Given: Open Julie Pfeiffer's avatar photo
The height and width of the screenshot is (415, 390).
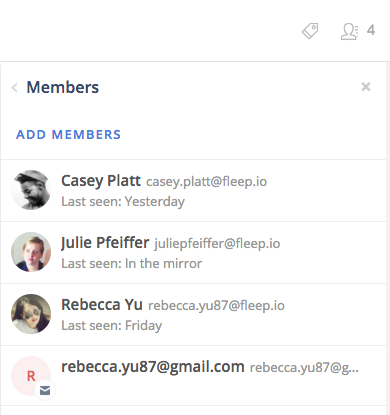Looking at the screenshot, I should click(x=31, y=252).
